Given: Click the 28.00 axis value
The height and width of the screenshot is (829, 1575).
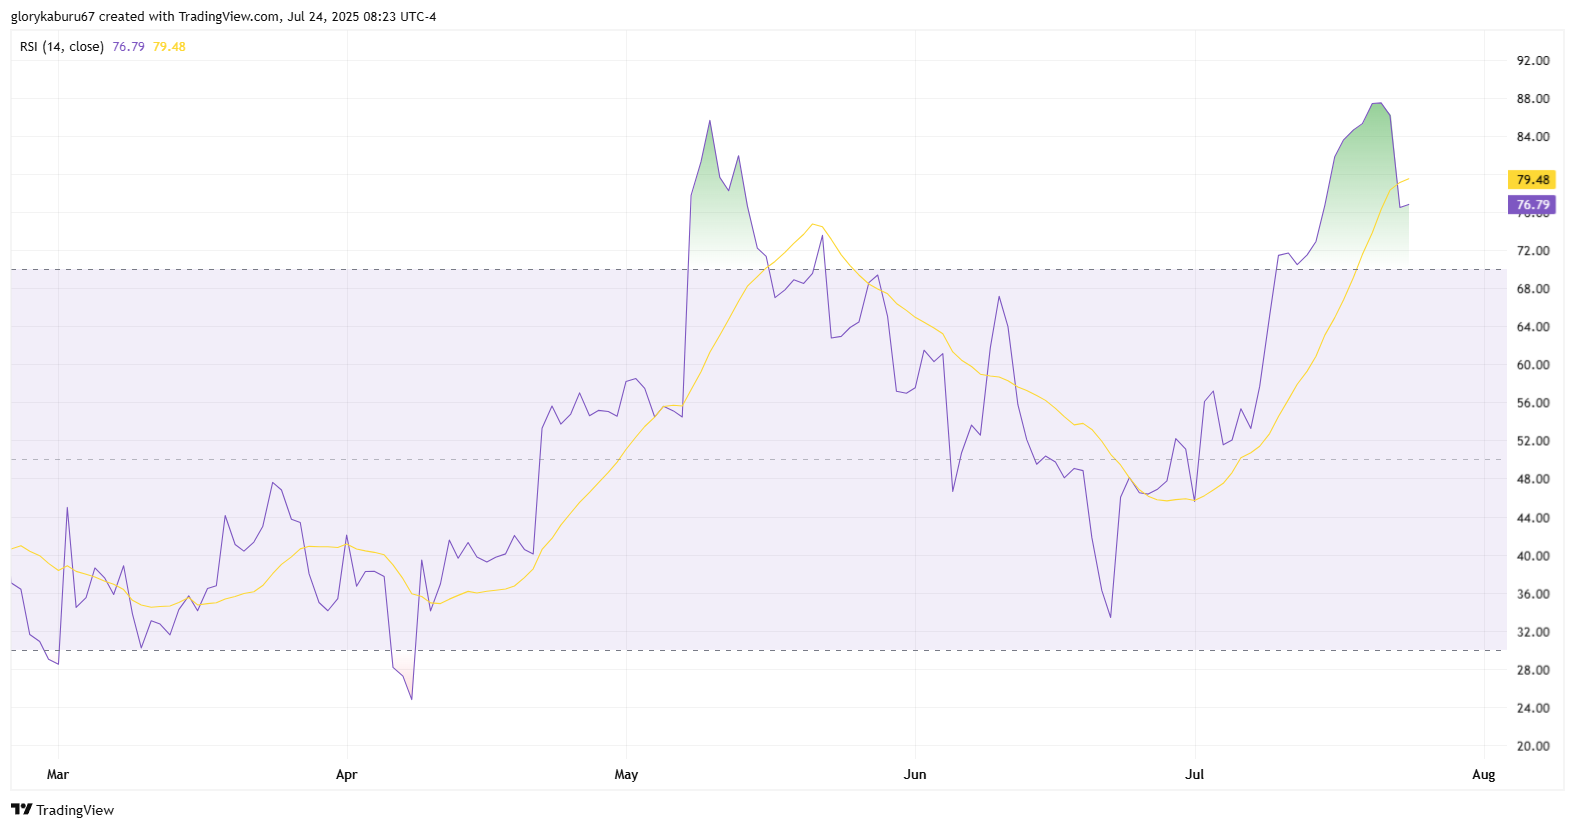Looking at the screenshot, I should point(1533,670).
